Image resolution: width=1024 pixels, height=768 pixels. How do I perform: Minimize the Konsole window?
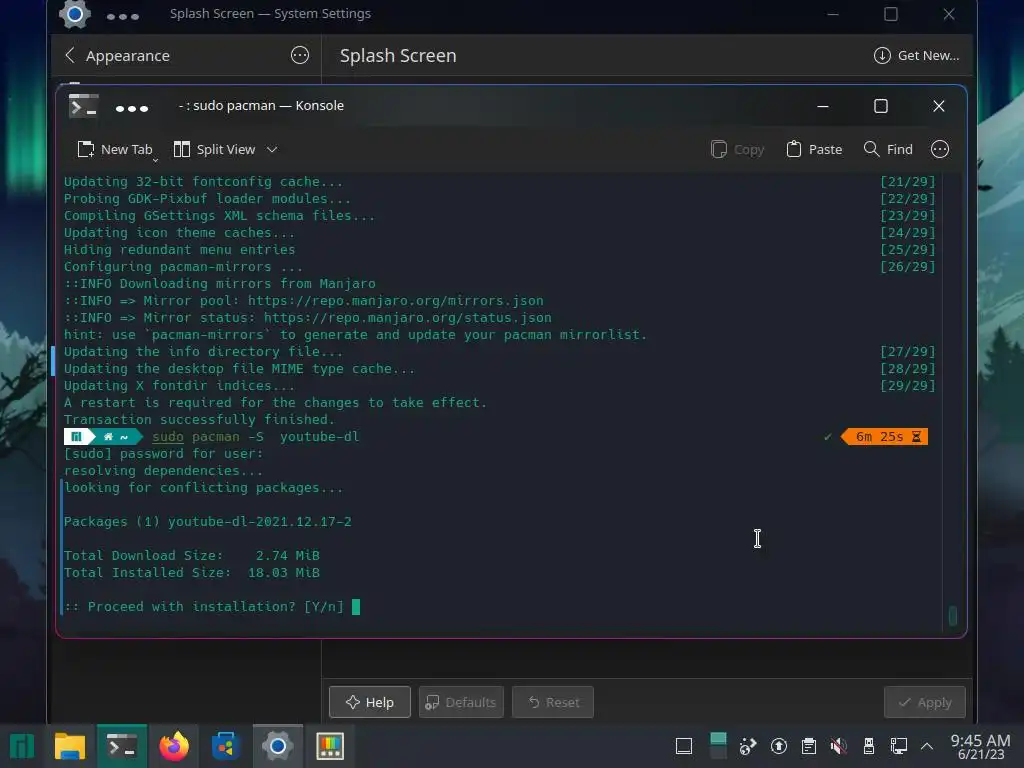[823, 106]
